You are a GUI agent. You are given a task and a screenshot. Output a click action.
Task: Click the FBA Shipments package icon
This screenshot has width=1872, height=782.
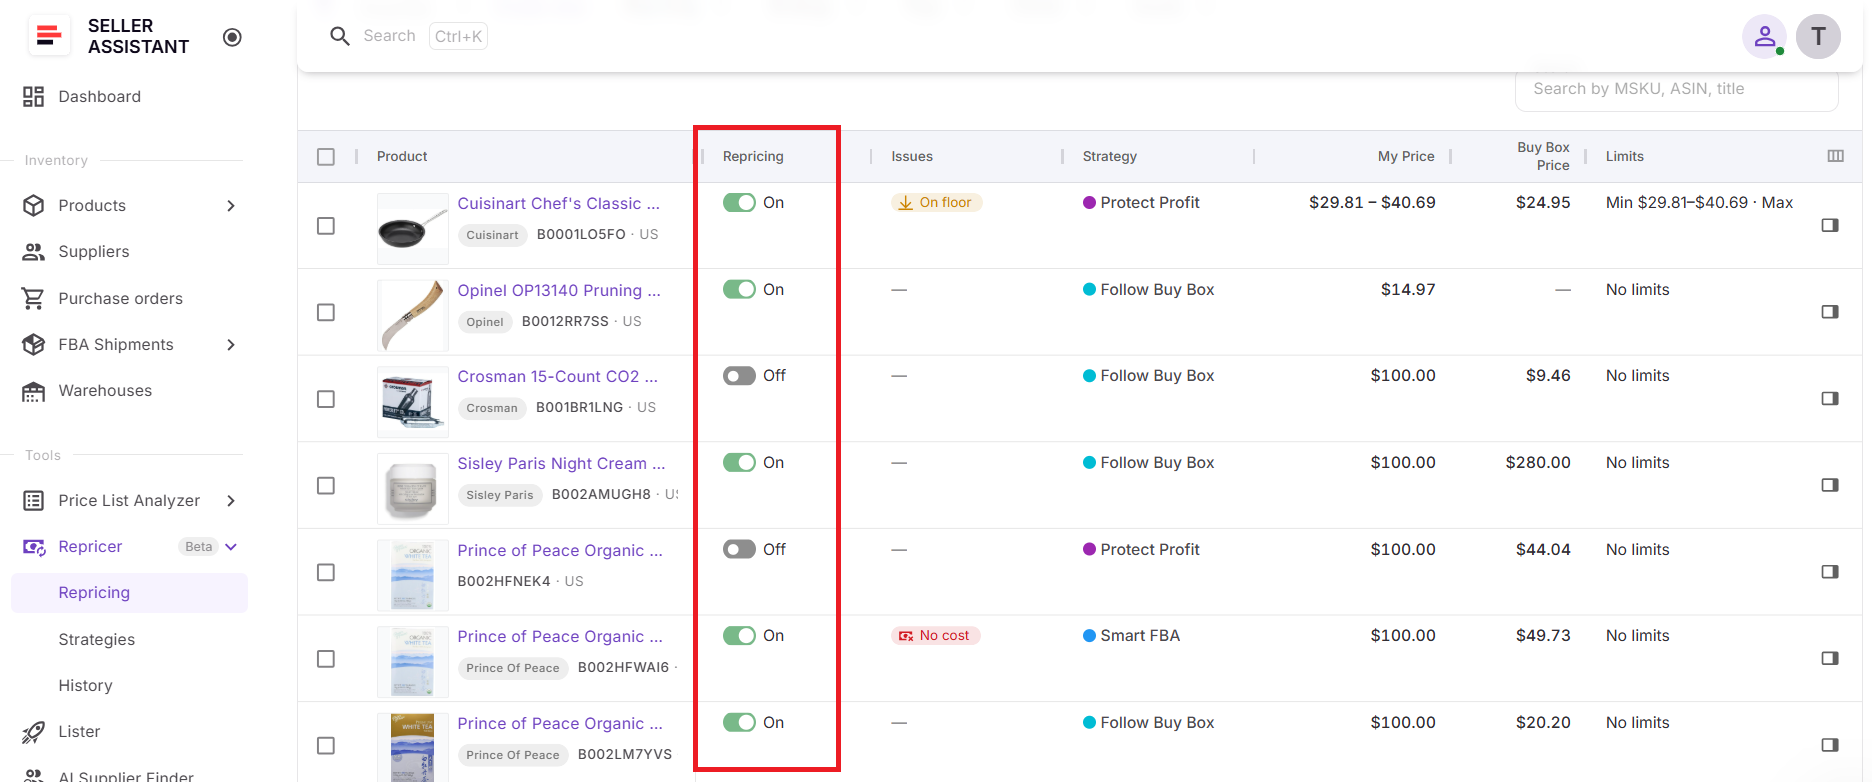(34, 344)
